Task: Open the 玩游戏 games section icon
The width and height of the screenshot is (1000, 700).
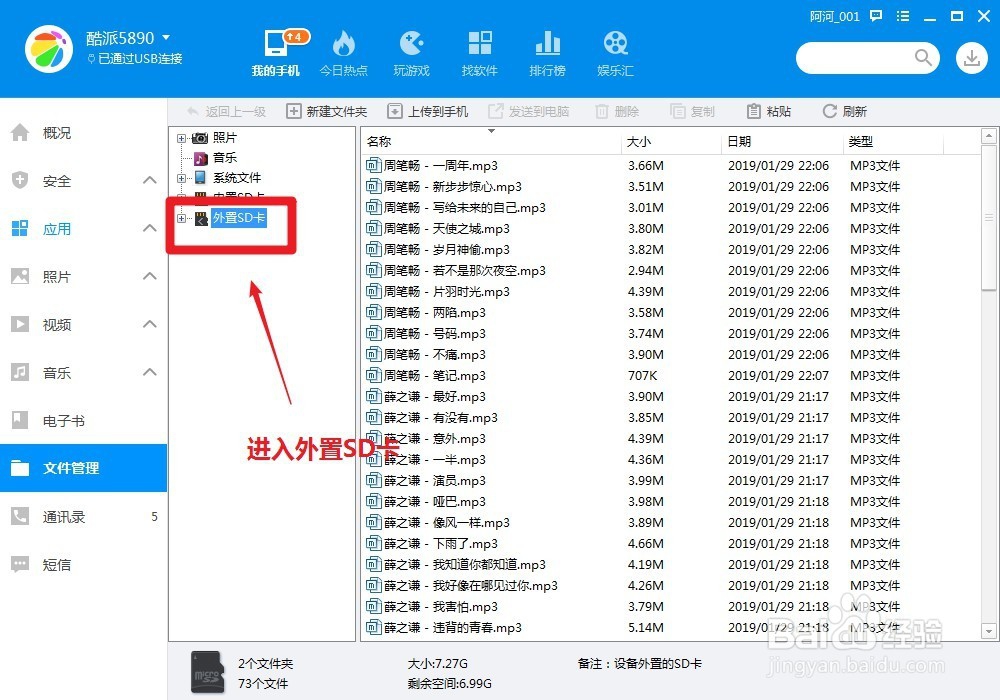Action: [x=411, y=50]
